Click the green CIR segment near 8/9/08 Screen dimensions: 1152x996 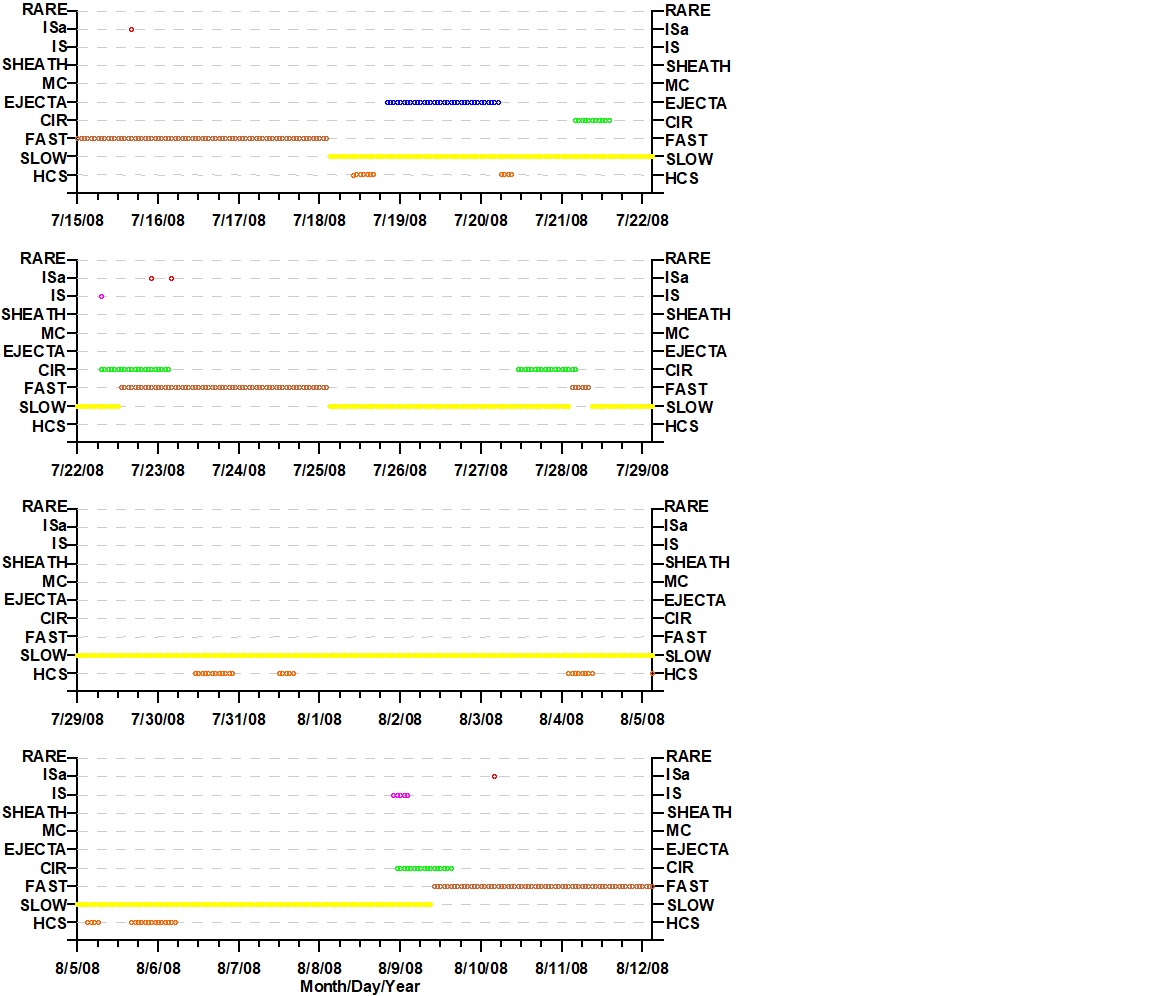tap(425, 868)
